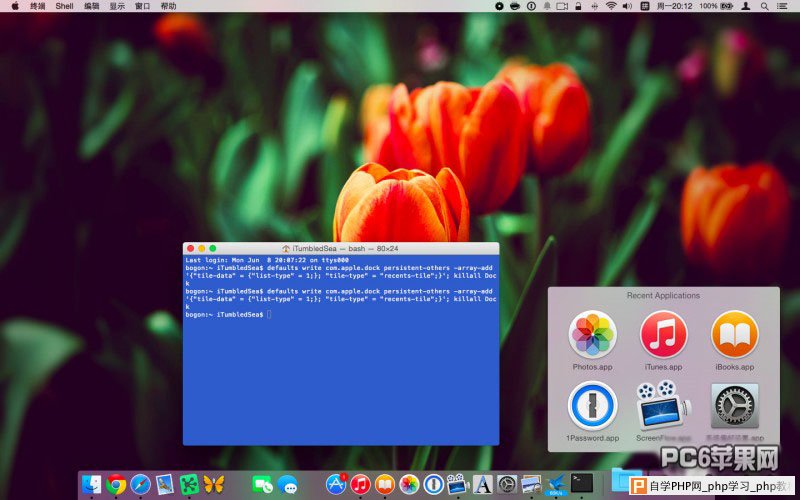
Task: Click the clock showing 周一 20:12
Action: (674, 6)
